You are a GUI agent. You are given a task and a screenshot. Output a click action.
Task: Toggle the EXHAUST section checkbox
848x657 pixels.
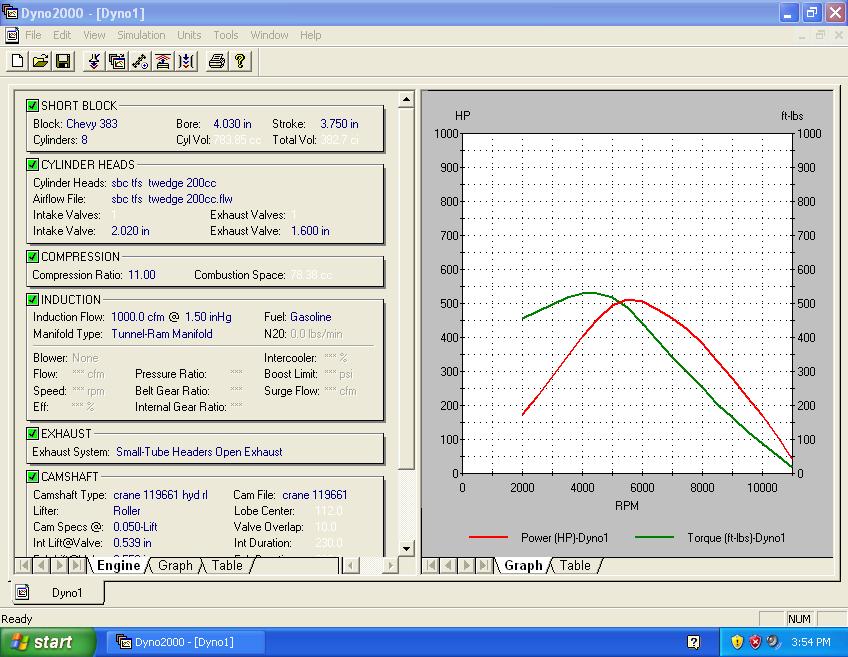[33, 434]
